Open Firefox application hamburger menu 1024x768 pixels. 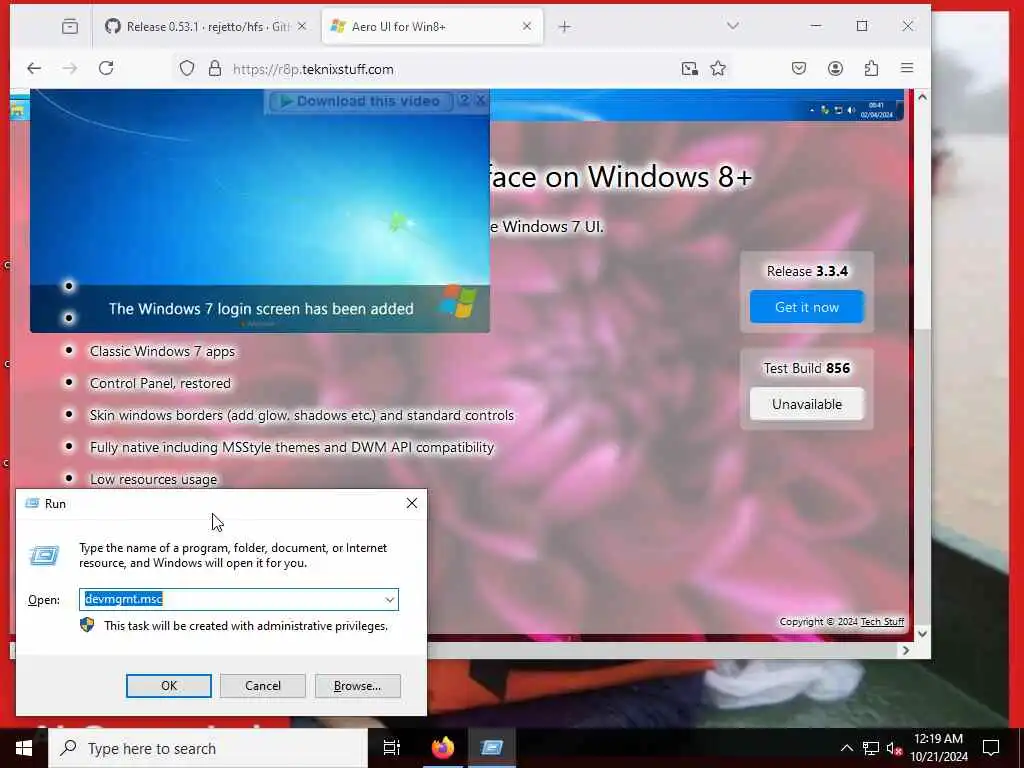tap(907, 69)
